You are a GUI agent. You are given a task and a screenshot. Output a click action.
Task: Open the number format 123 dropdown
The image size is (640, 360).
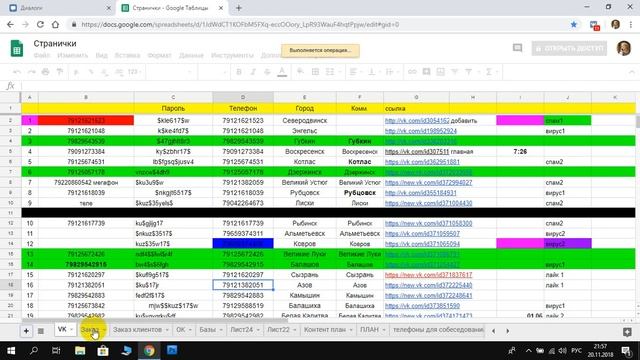(134, 72)
